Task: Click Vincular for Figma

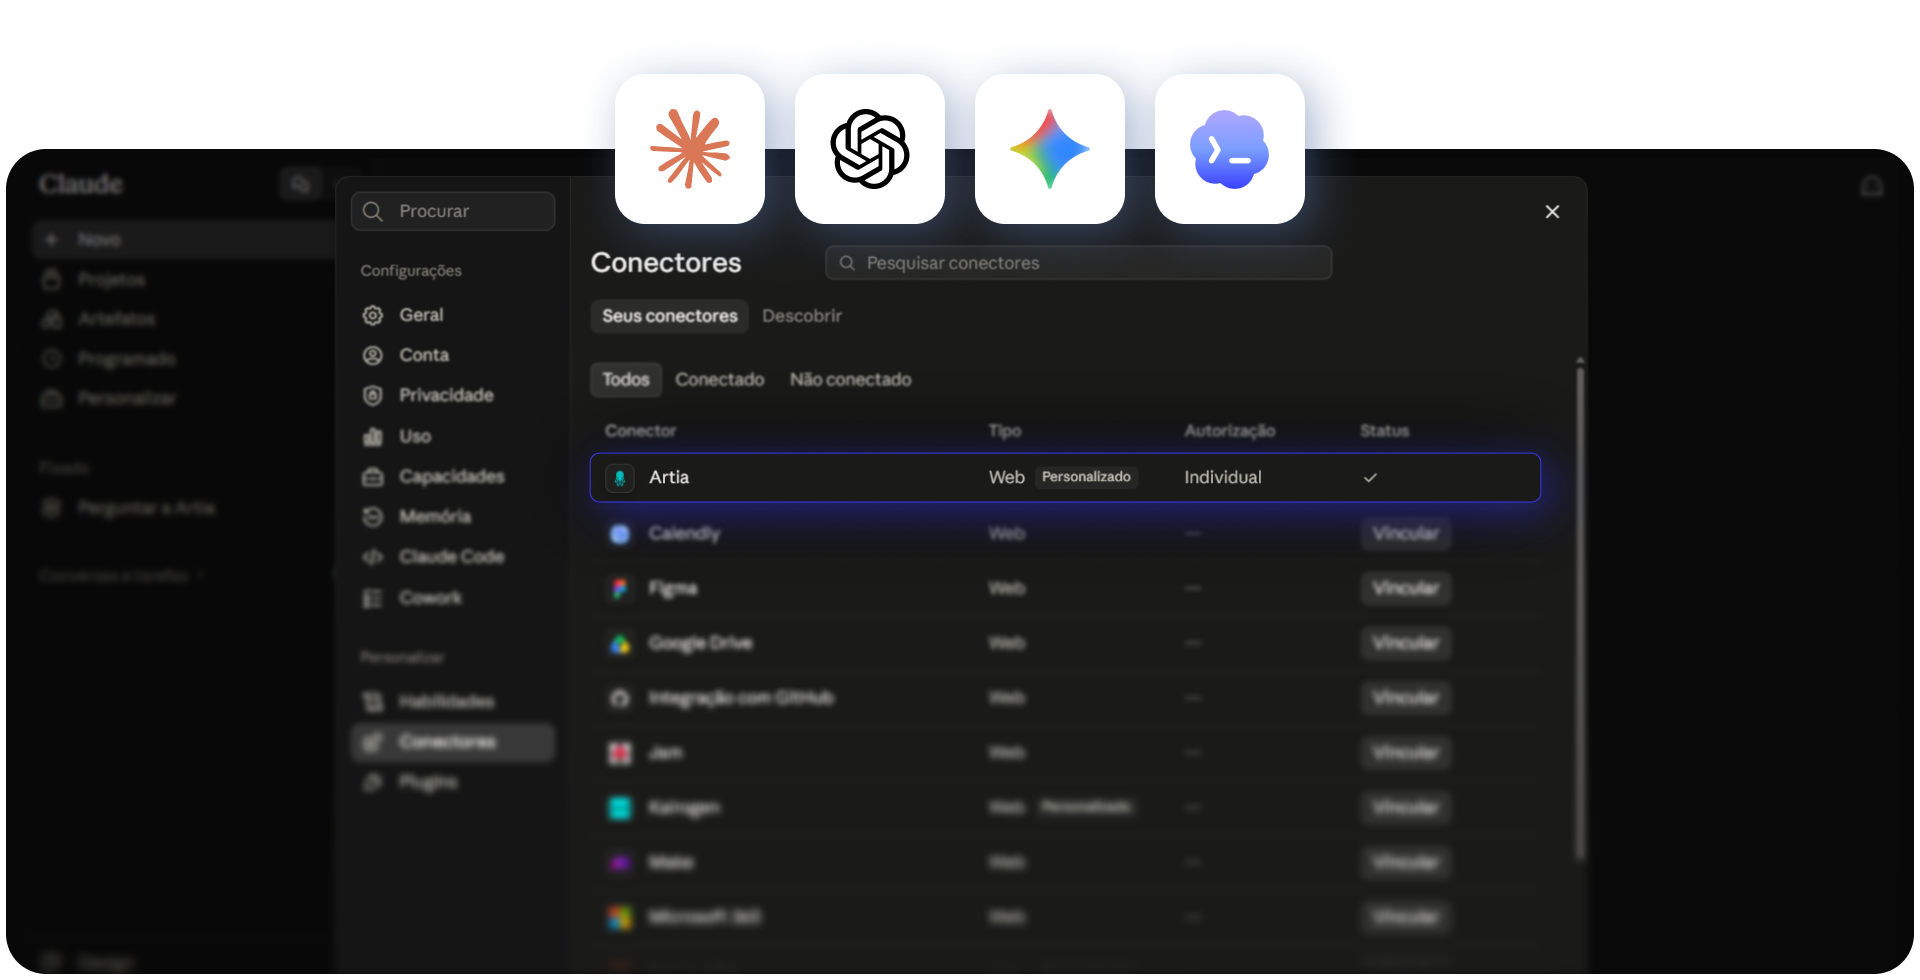Action: click(1405, 589)
